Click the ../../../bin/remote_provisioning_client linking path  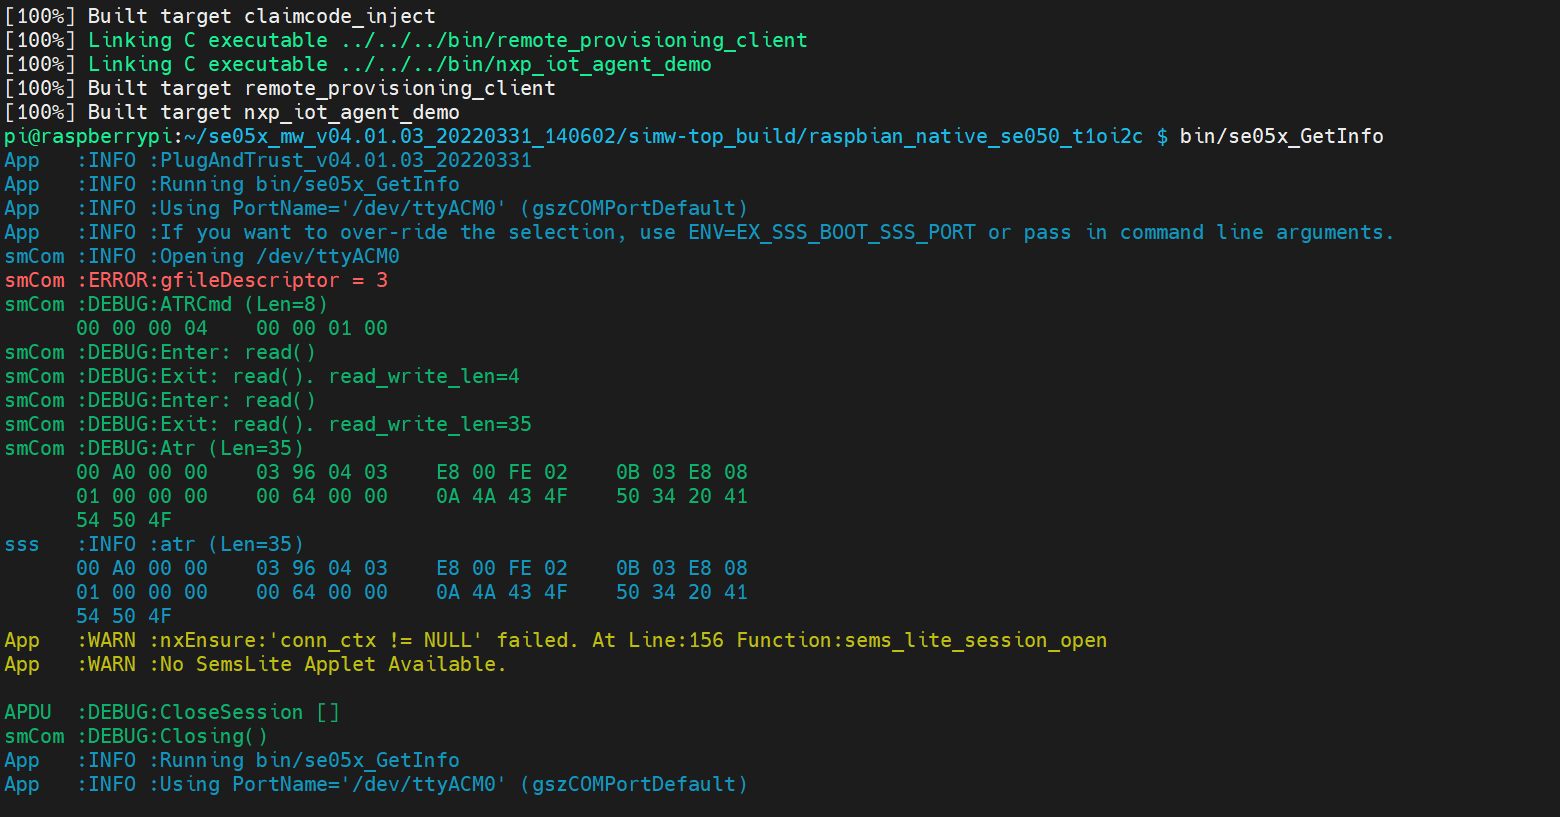click(x=574, y=40)
